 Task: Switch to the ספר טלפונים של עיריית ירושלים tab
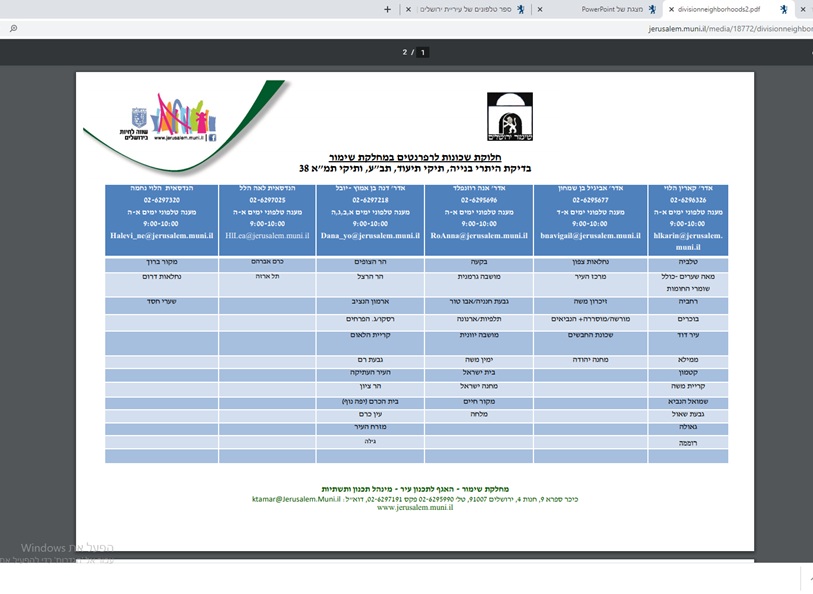466,9
